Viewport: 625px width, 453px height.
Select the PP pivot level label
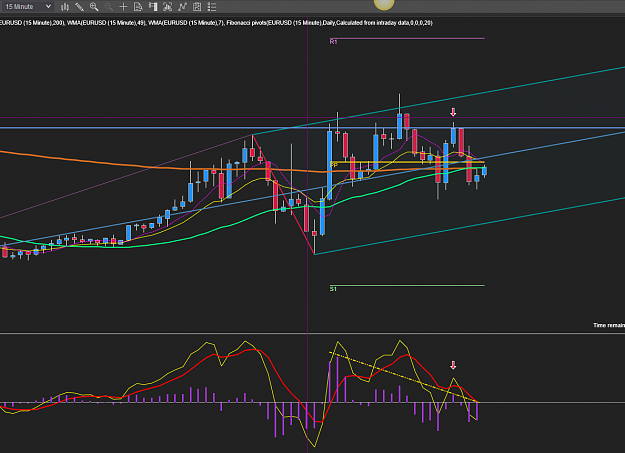click(334, 165)
